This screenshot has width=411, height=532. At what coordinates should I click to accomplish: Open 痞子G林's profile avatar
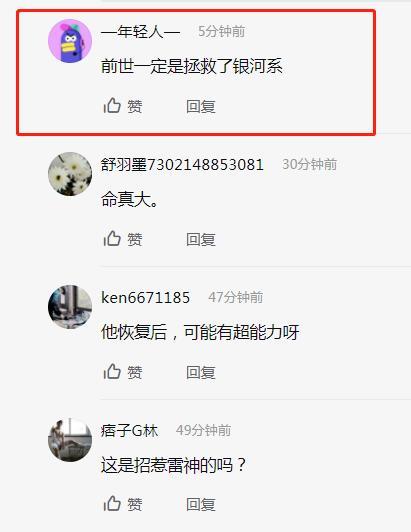70,440
